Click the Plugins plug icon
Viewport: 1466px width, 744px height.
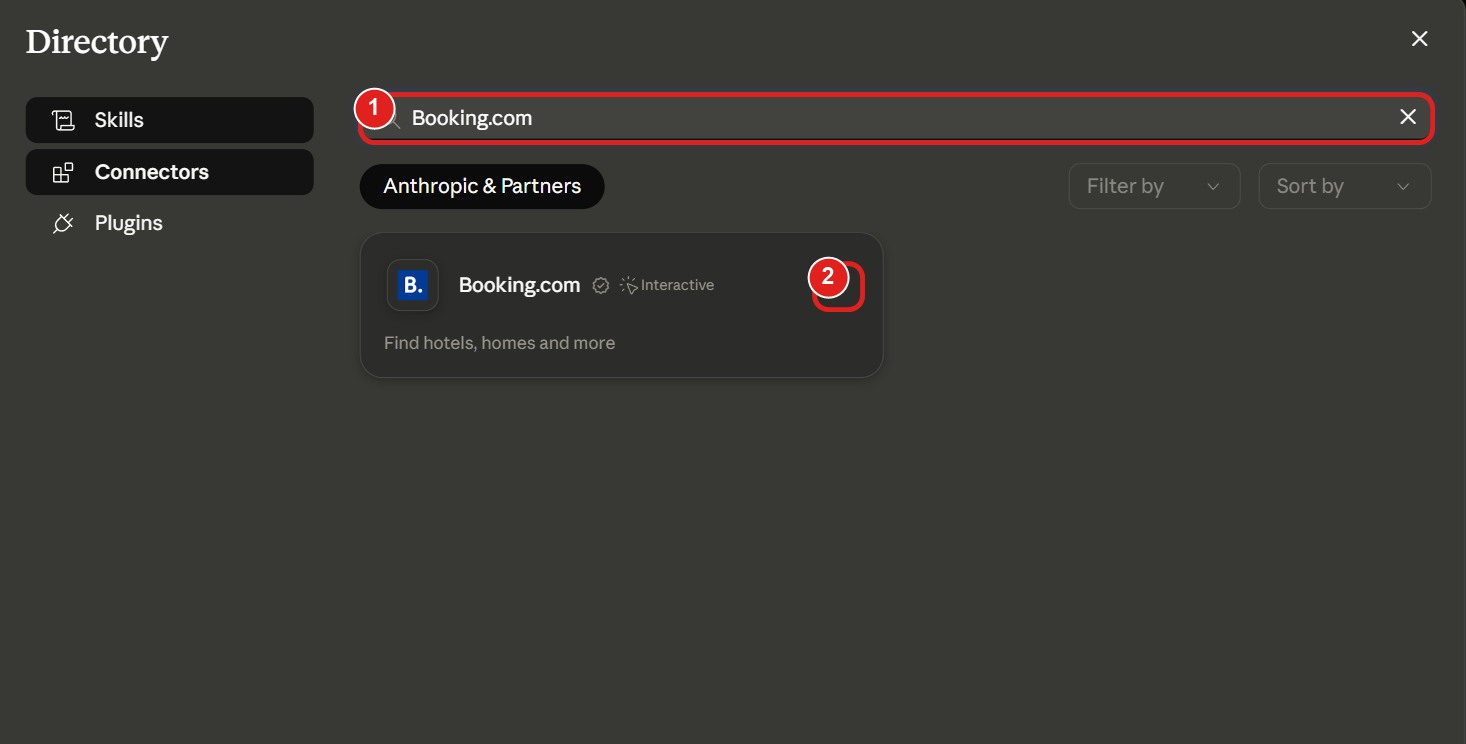coord(63,223)
